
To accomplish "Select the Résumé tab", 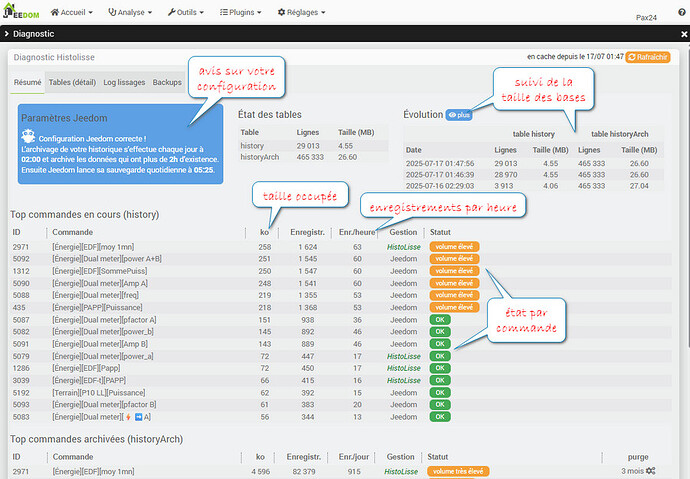I will tap(27, 82).
